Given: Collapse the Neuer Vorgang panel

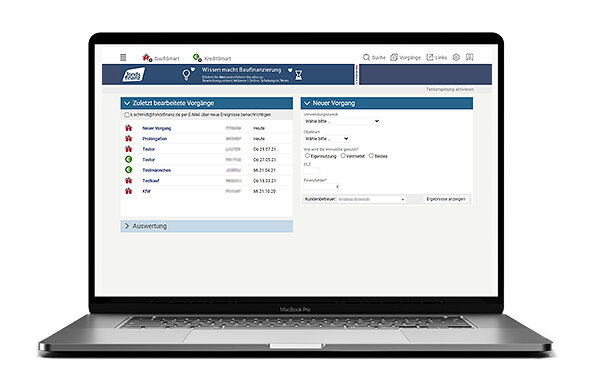Looking at the screenshot, I should [307, 103].
